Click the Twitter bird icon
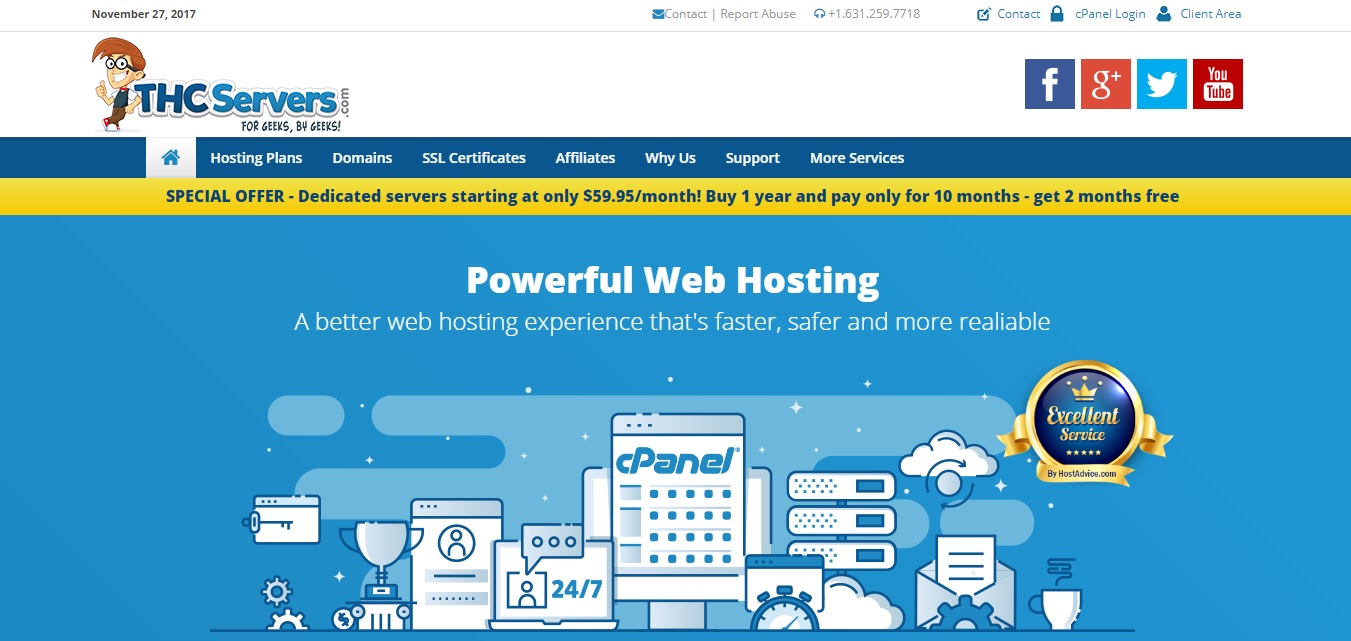The height and width of the screenshot is (641, 1351). click(1161, 84)
